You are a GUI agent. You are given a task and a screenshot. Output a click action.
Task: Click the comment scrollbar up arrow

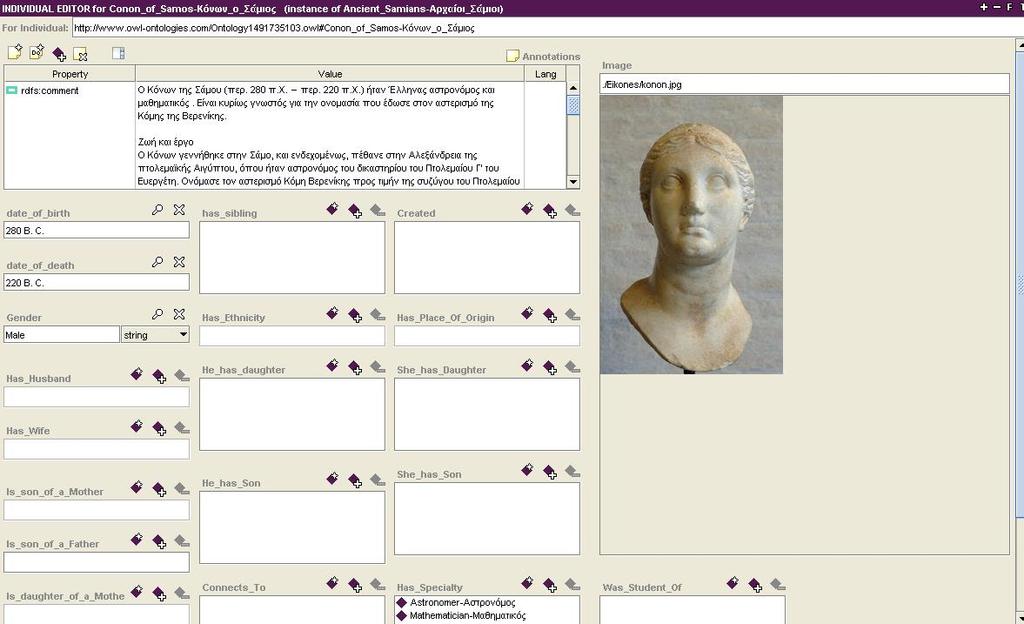tap(573, 87)
